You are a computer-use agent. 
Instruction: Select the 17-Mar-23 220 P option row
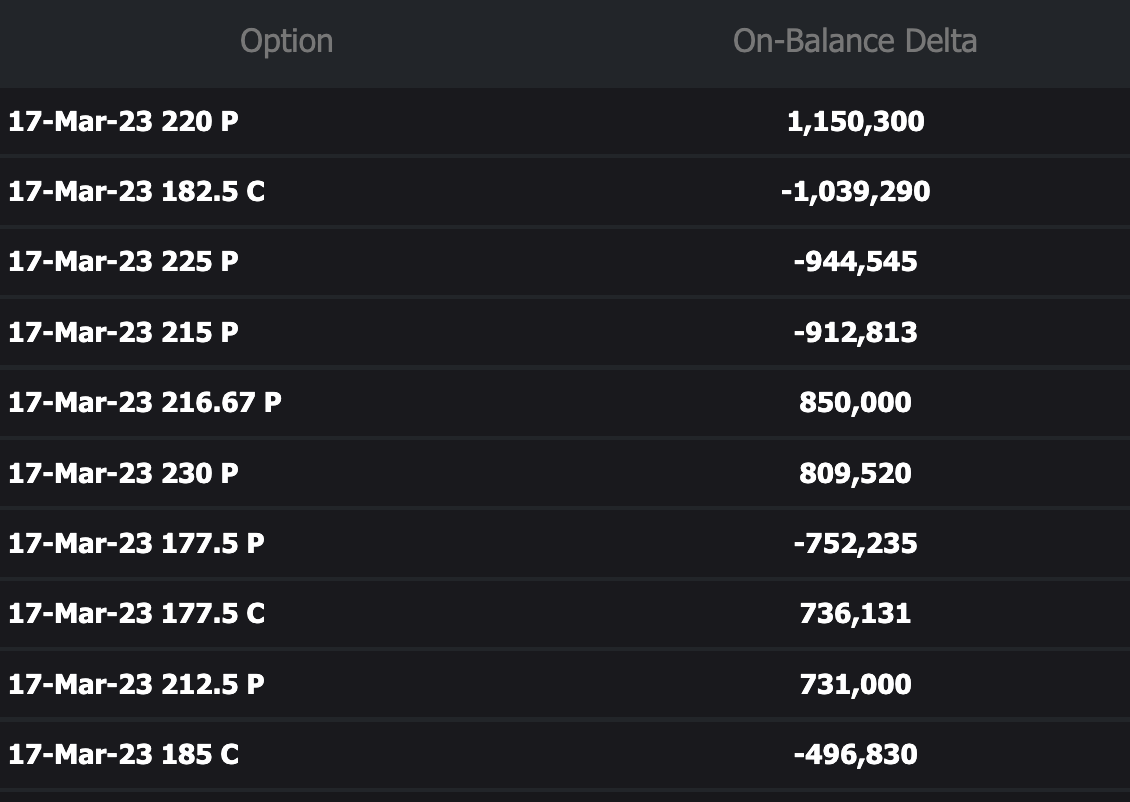coord(124,122)
